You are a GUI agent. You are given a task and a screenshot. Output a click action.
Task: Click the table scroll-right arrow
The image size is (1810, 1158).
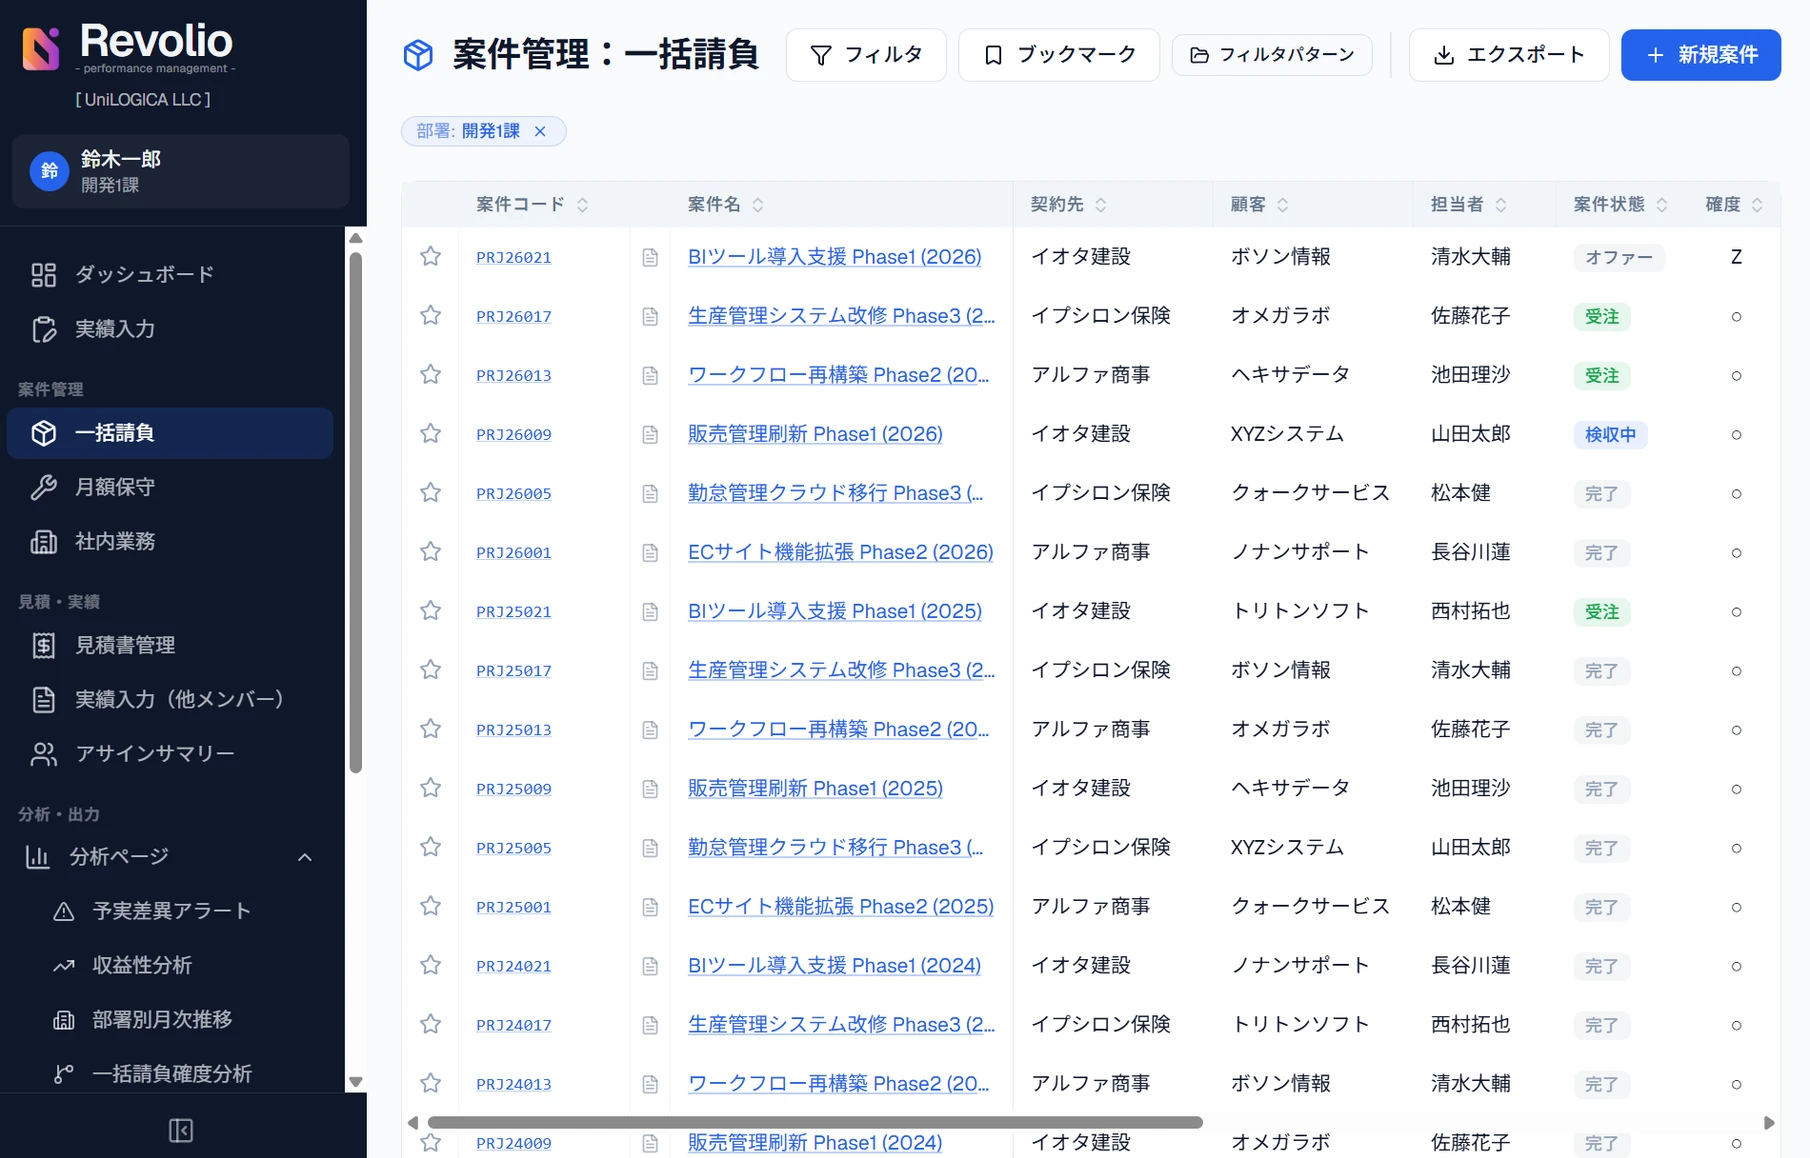tap(1768, 1123)
